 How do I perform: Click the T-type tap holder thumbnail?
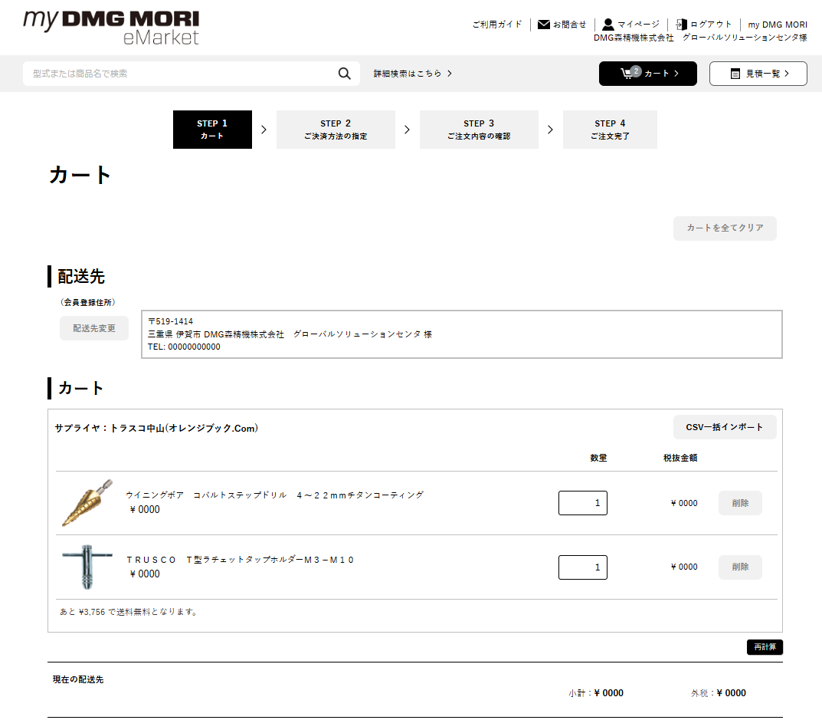[87, 566]
